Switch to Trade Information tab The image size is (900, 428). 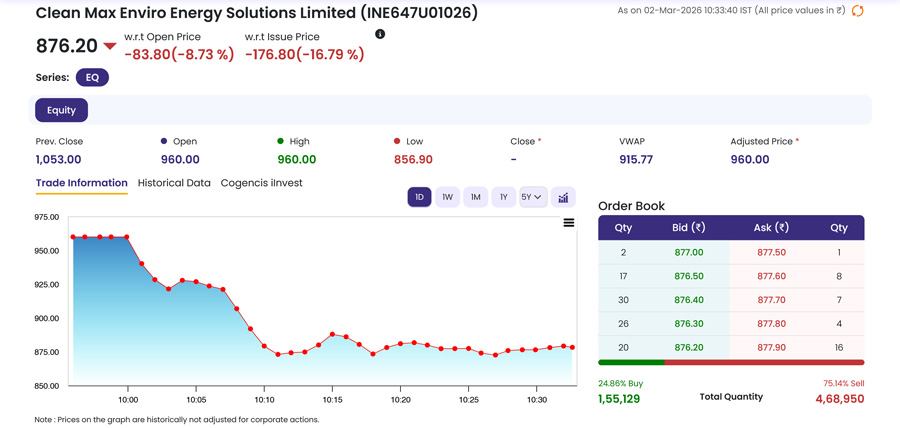(82, 183)
